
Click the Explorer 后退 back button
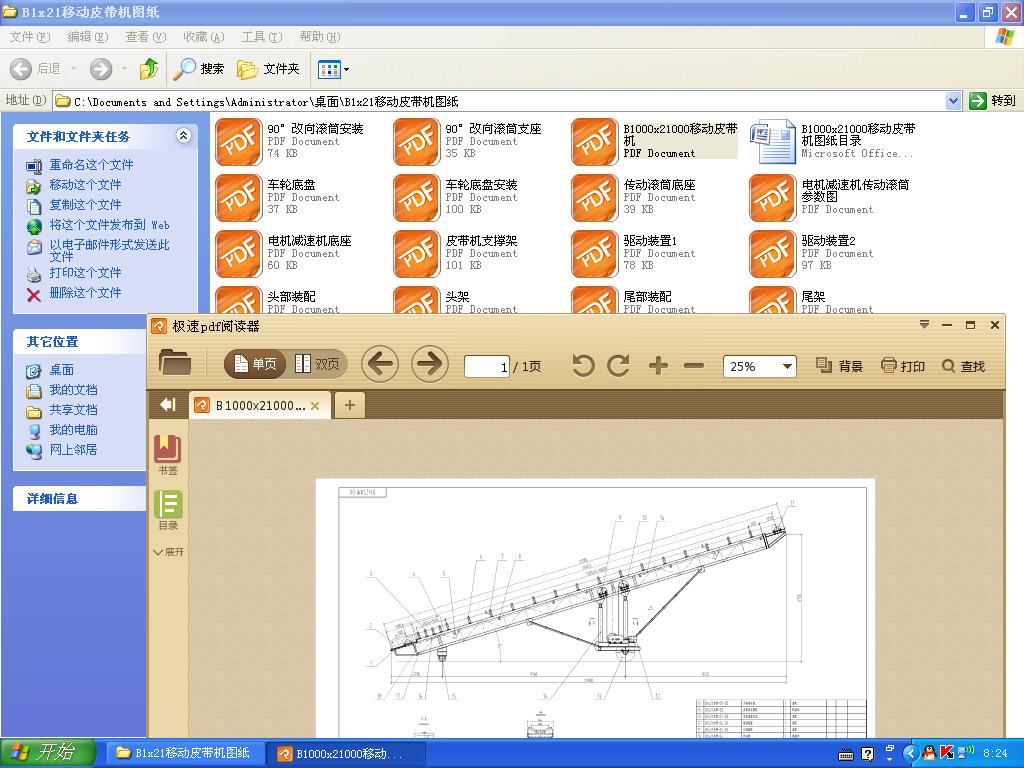coord(35,69)
